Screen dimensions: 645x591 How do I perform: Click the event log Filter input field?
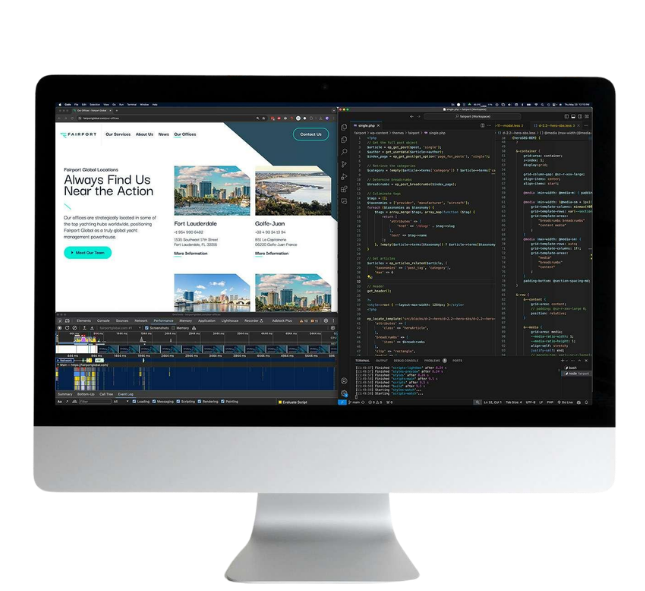(95, 401)
